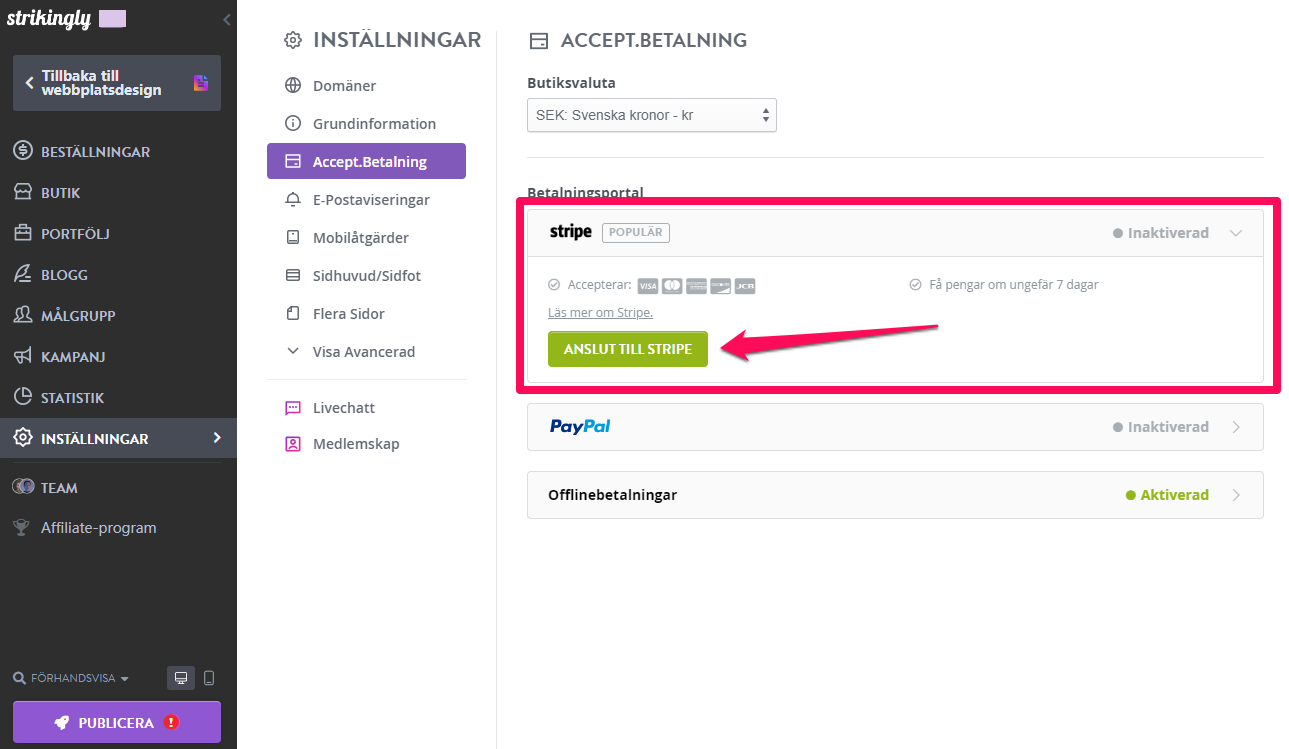1289x749 pixels.
Task: Select the Accept.Betalning tab
Action: [366, 161]
